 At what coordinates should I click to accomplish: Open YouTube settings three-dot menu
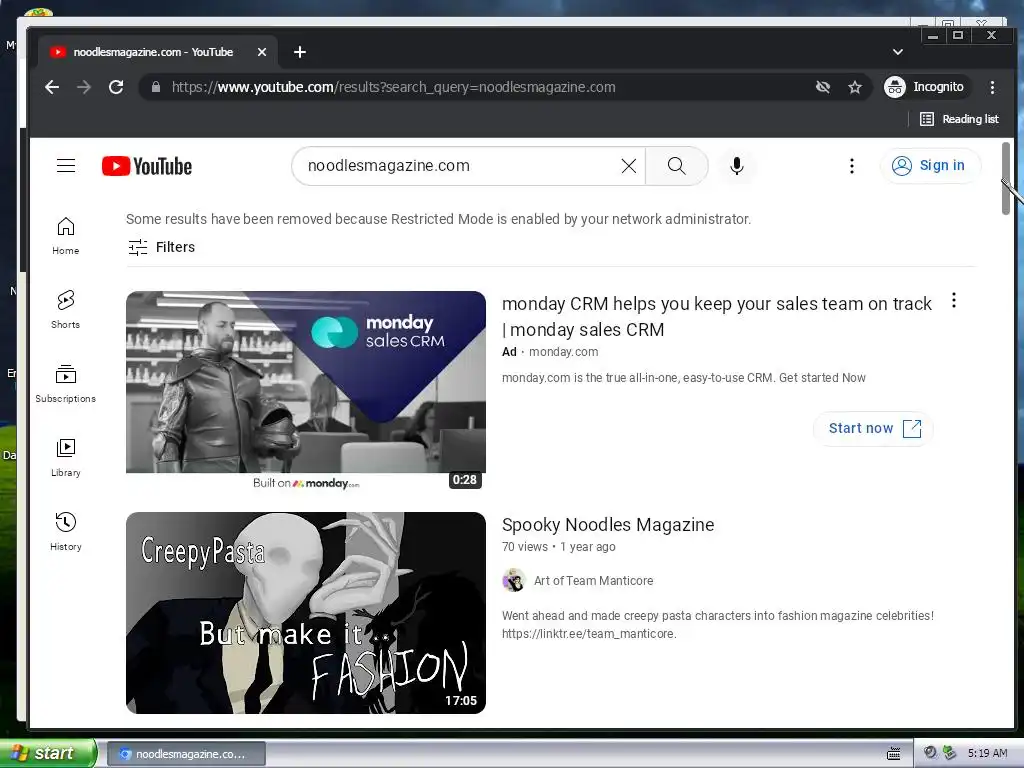pyautogui.click(x=852, y=166)
